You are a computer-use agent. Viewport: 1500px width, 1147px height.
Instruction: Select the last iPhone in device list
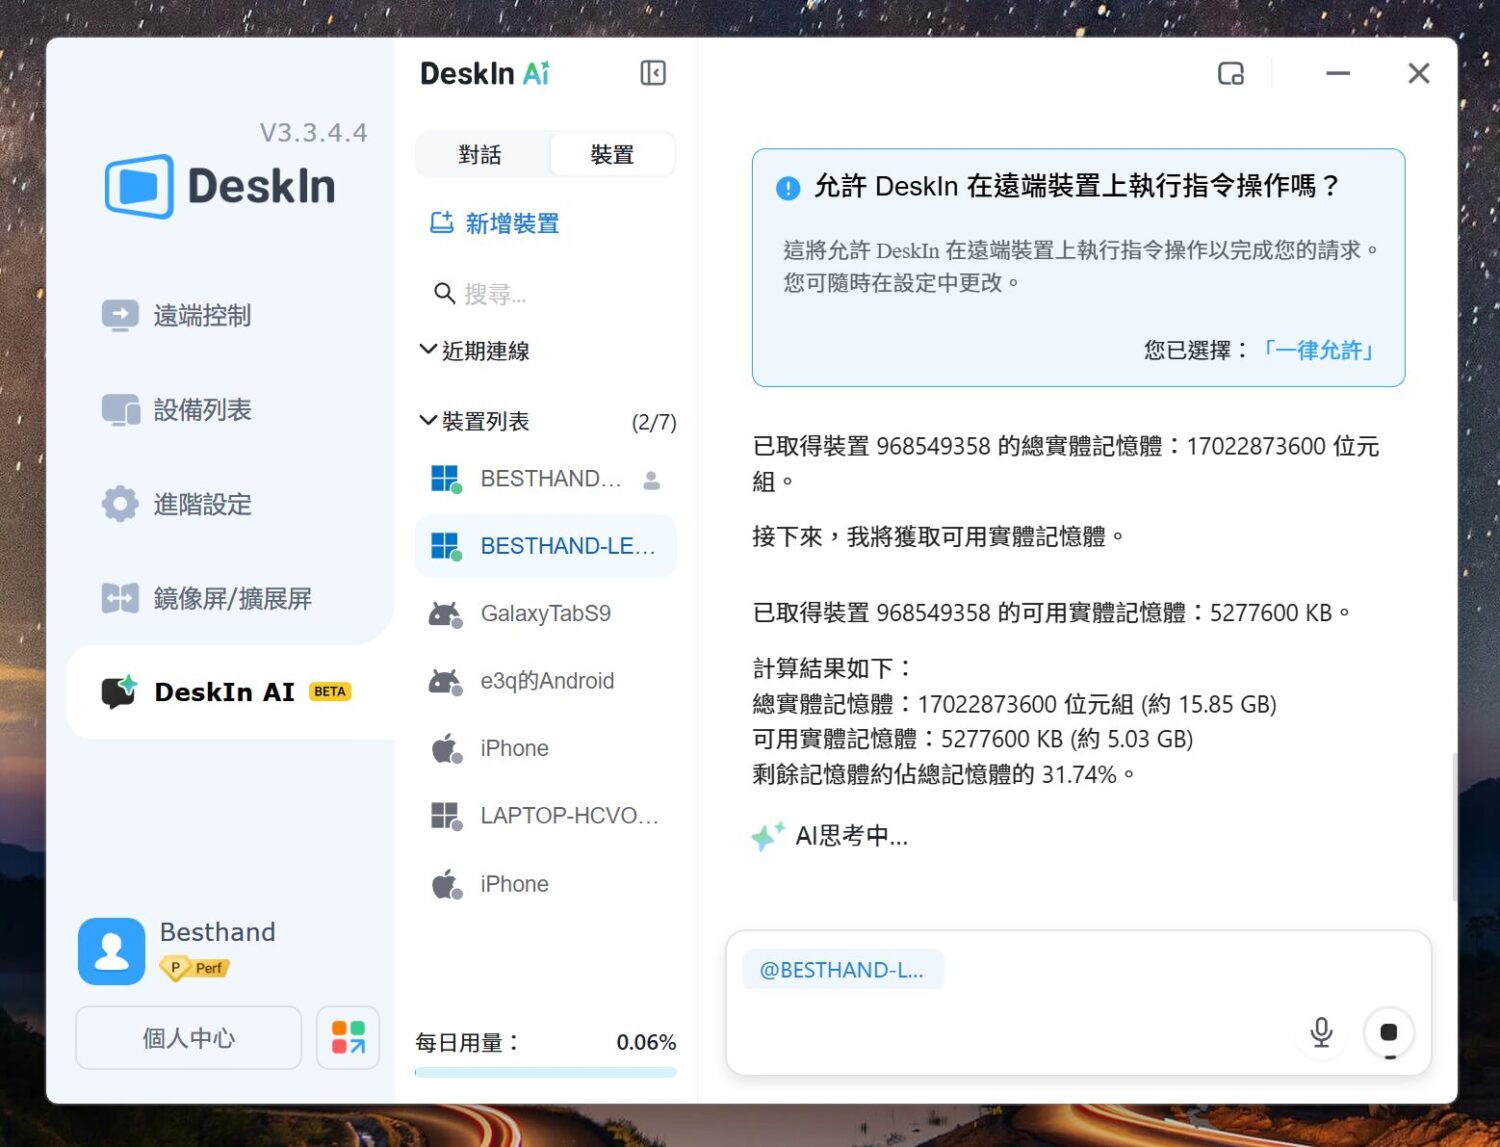[546, 884]
